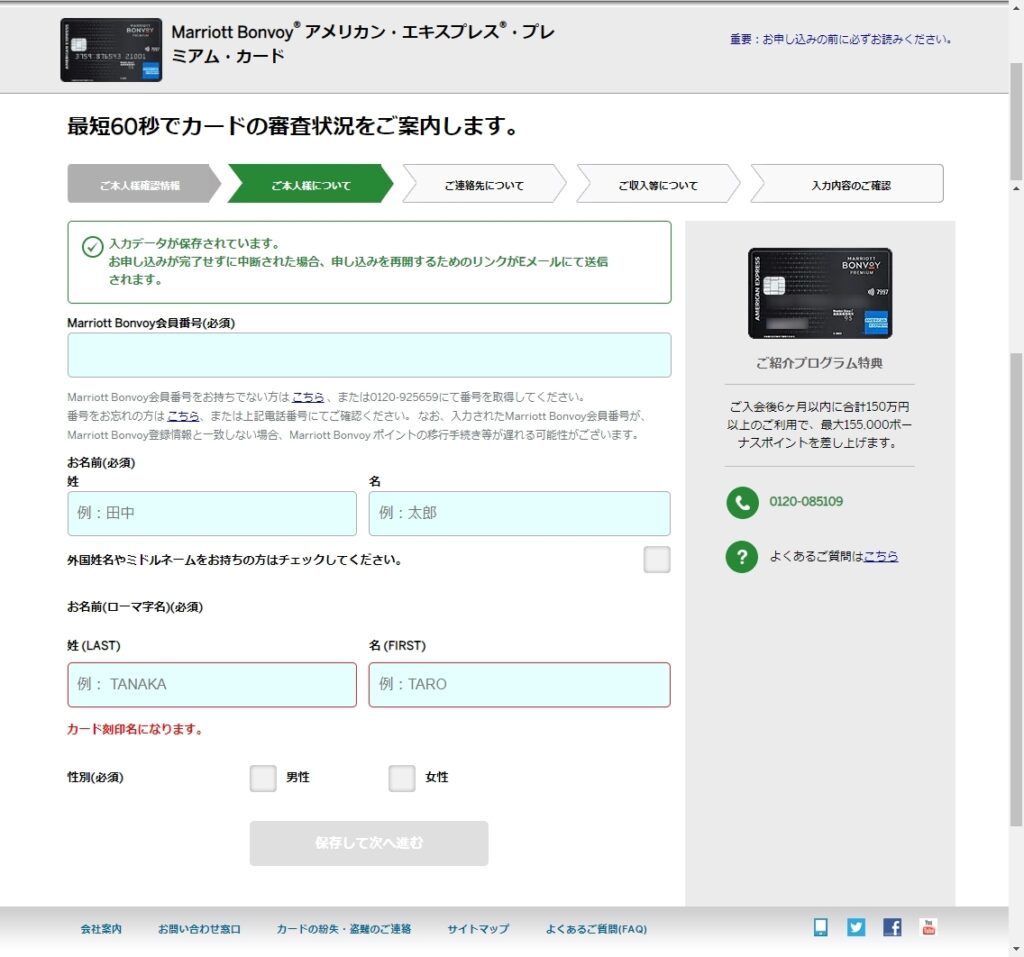Click the Marriott Bonvoy card image in header
This screenshot has height=957, width=1024.
(x=111, y=50)
